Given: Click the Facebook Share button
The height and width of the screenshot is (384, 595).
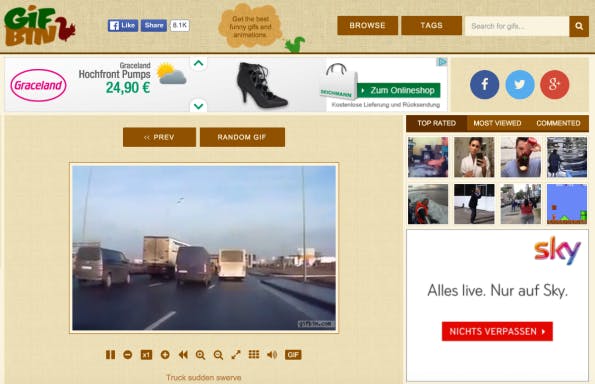Looking at the screenshot, I should point(154,25).
